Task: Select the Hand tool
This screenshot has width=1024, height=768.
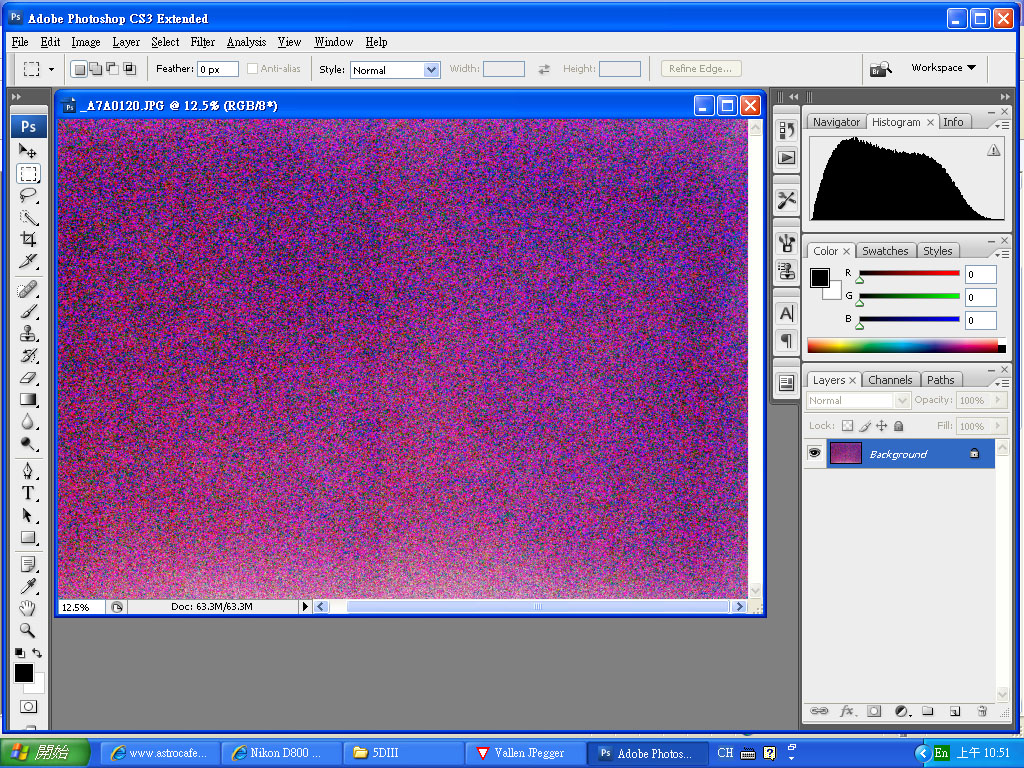Action: (x=28, y=608)
